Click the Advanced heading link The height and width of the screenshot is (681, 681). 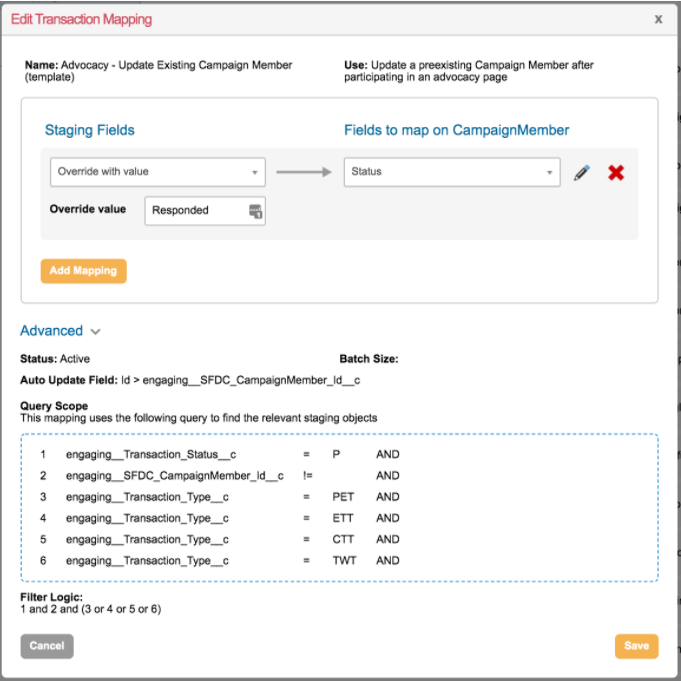tap(51, 331)
